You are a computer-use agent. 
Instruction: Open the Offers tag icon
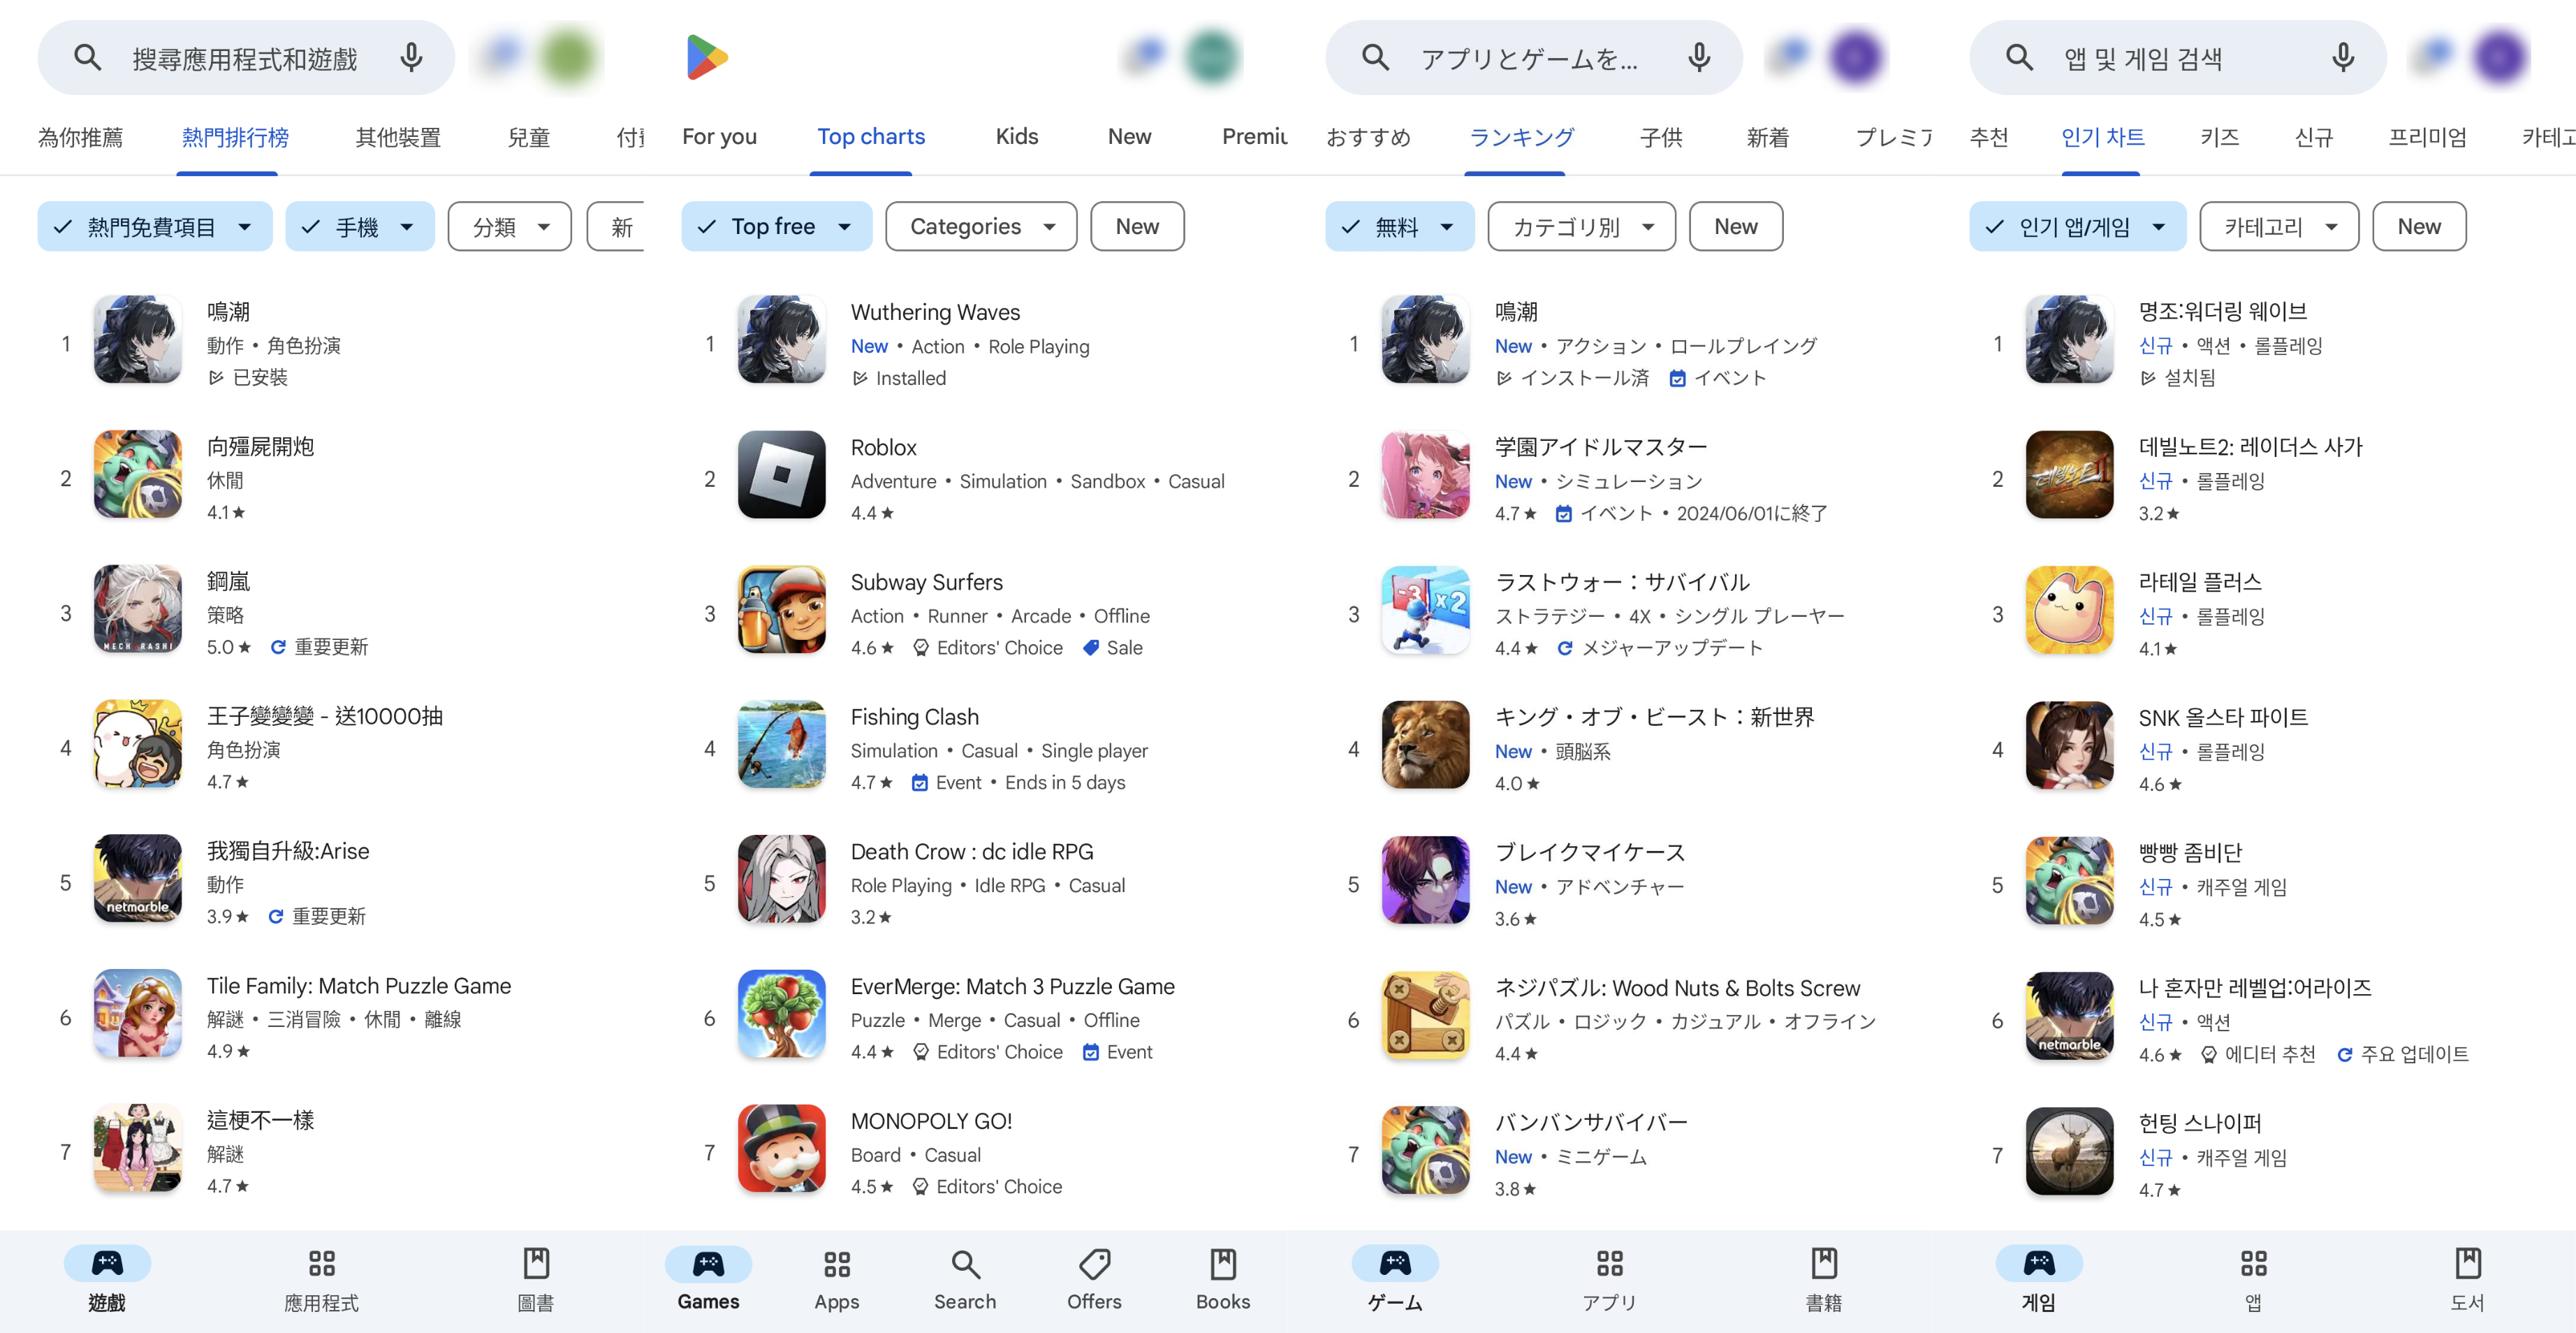(1094, 1263)
